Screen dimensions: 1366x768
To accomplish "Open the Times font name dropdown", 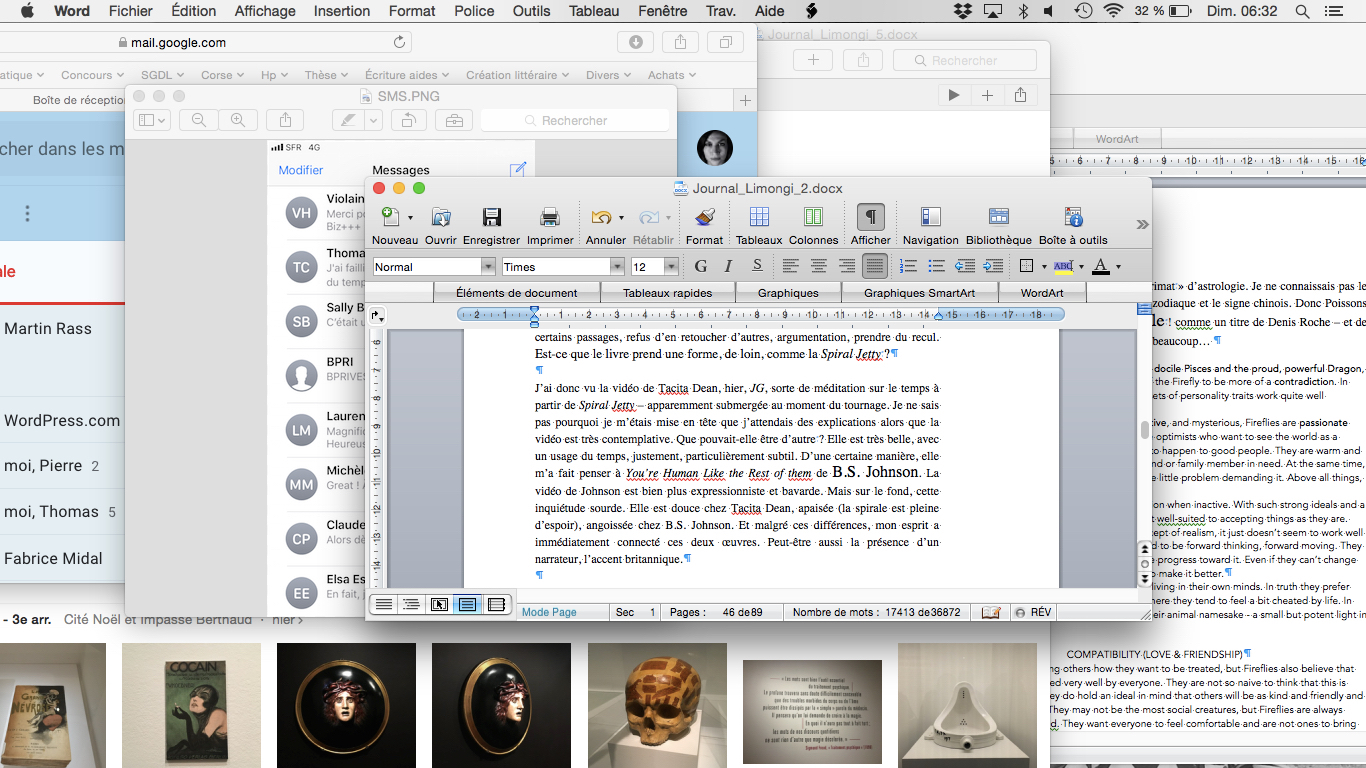I will pos(617,267).
